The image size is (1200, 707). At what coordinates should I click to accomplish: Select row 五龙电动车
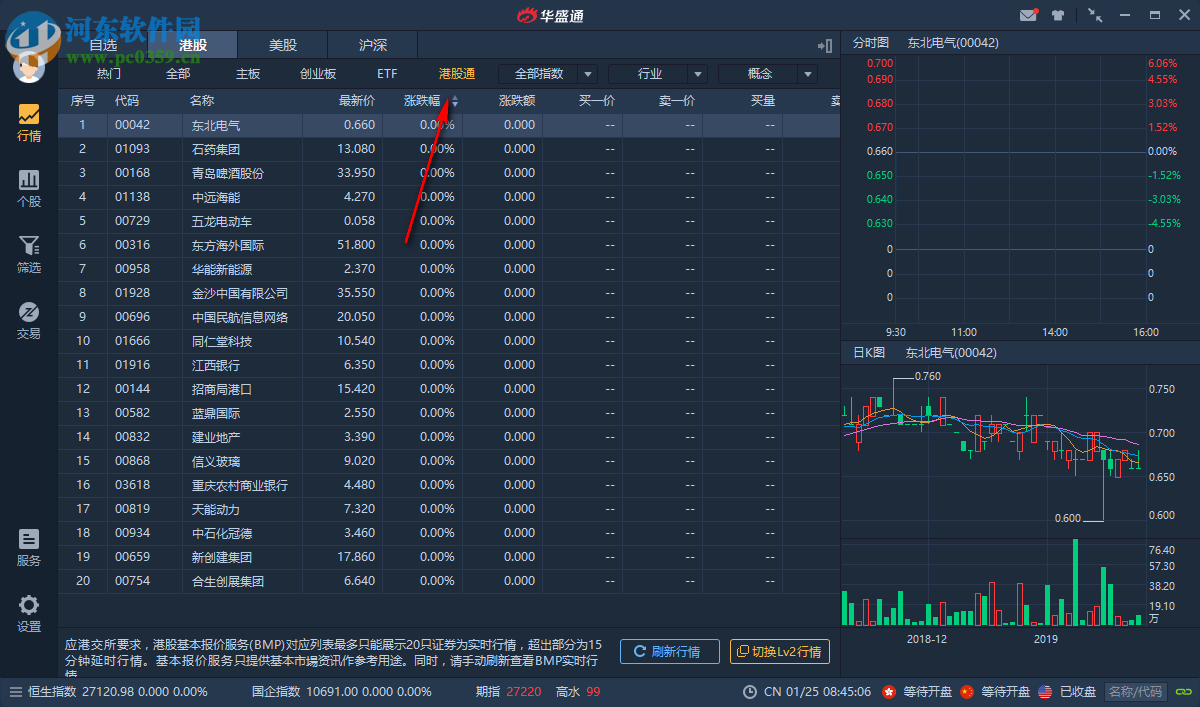(449, 221)
